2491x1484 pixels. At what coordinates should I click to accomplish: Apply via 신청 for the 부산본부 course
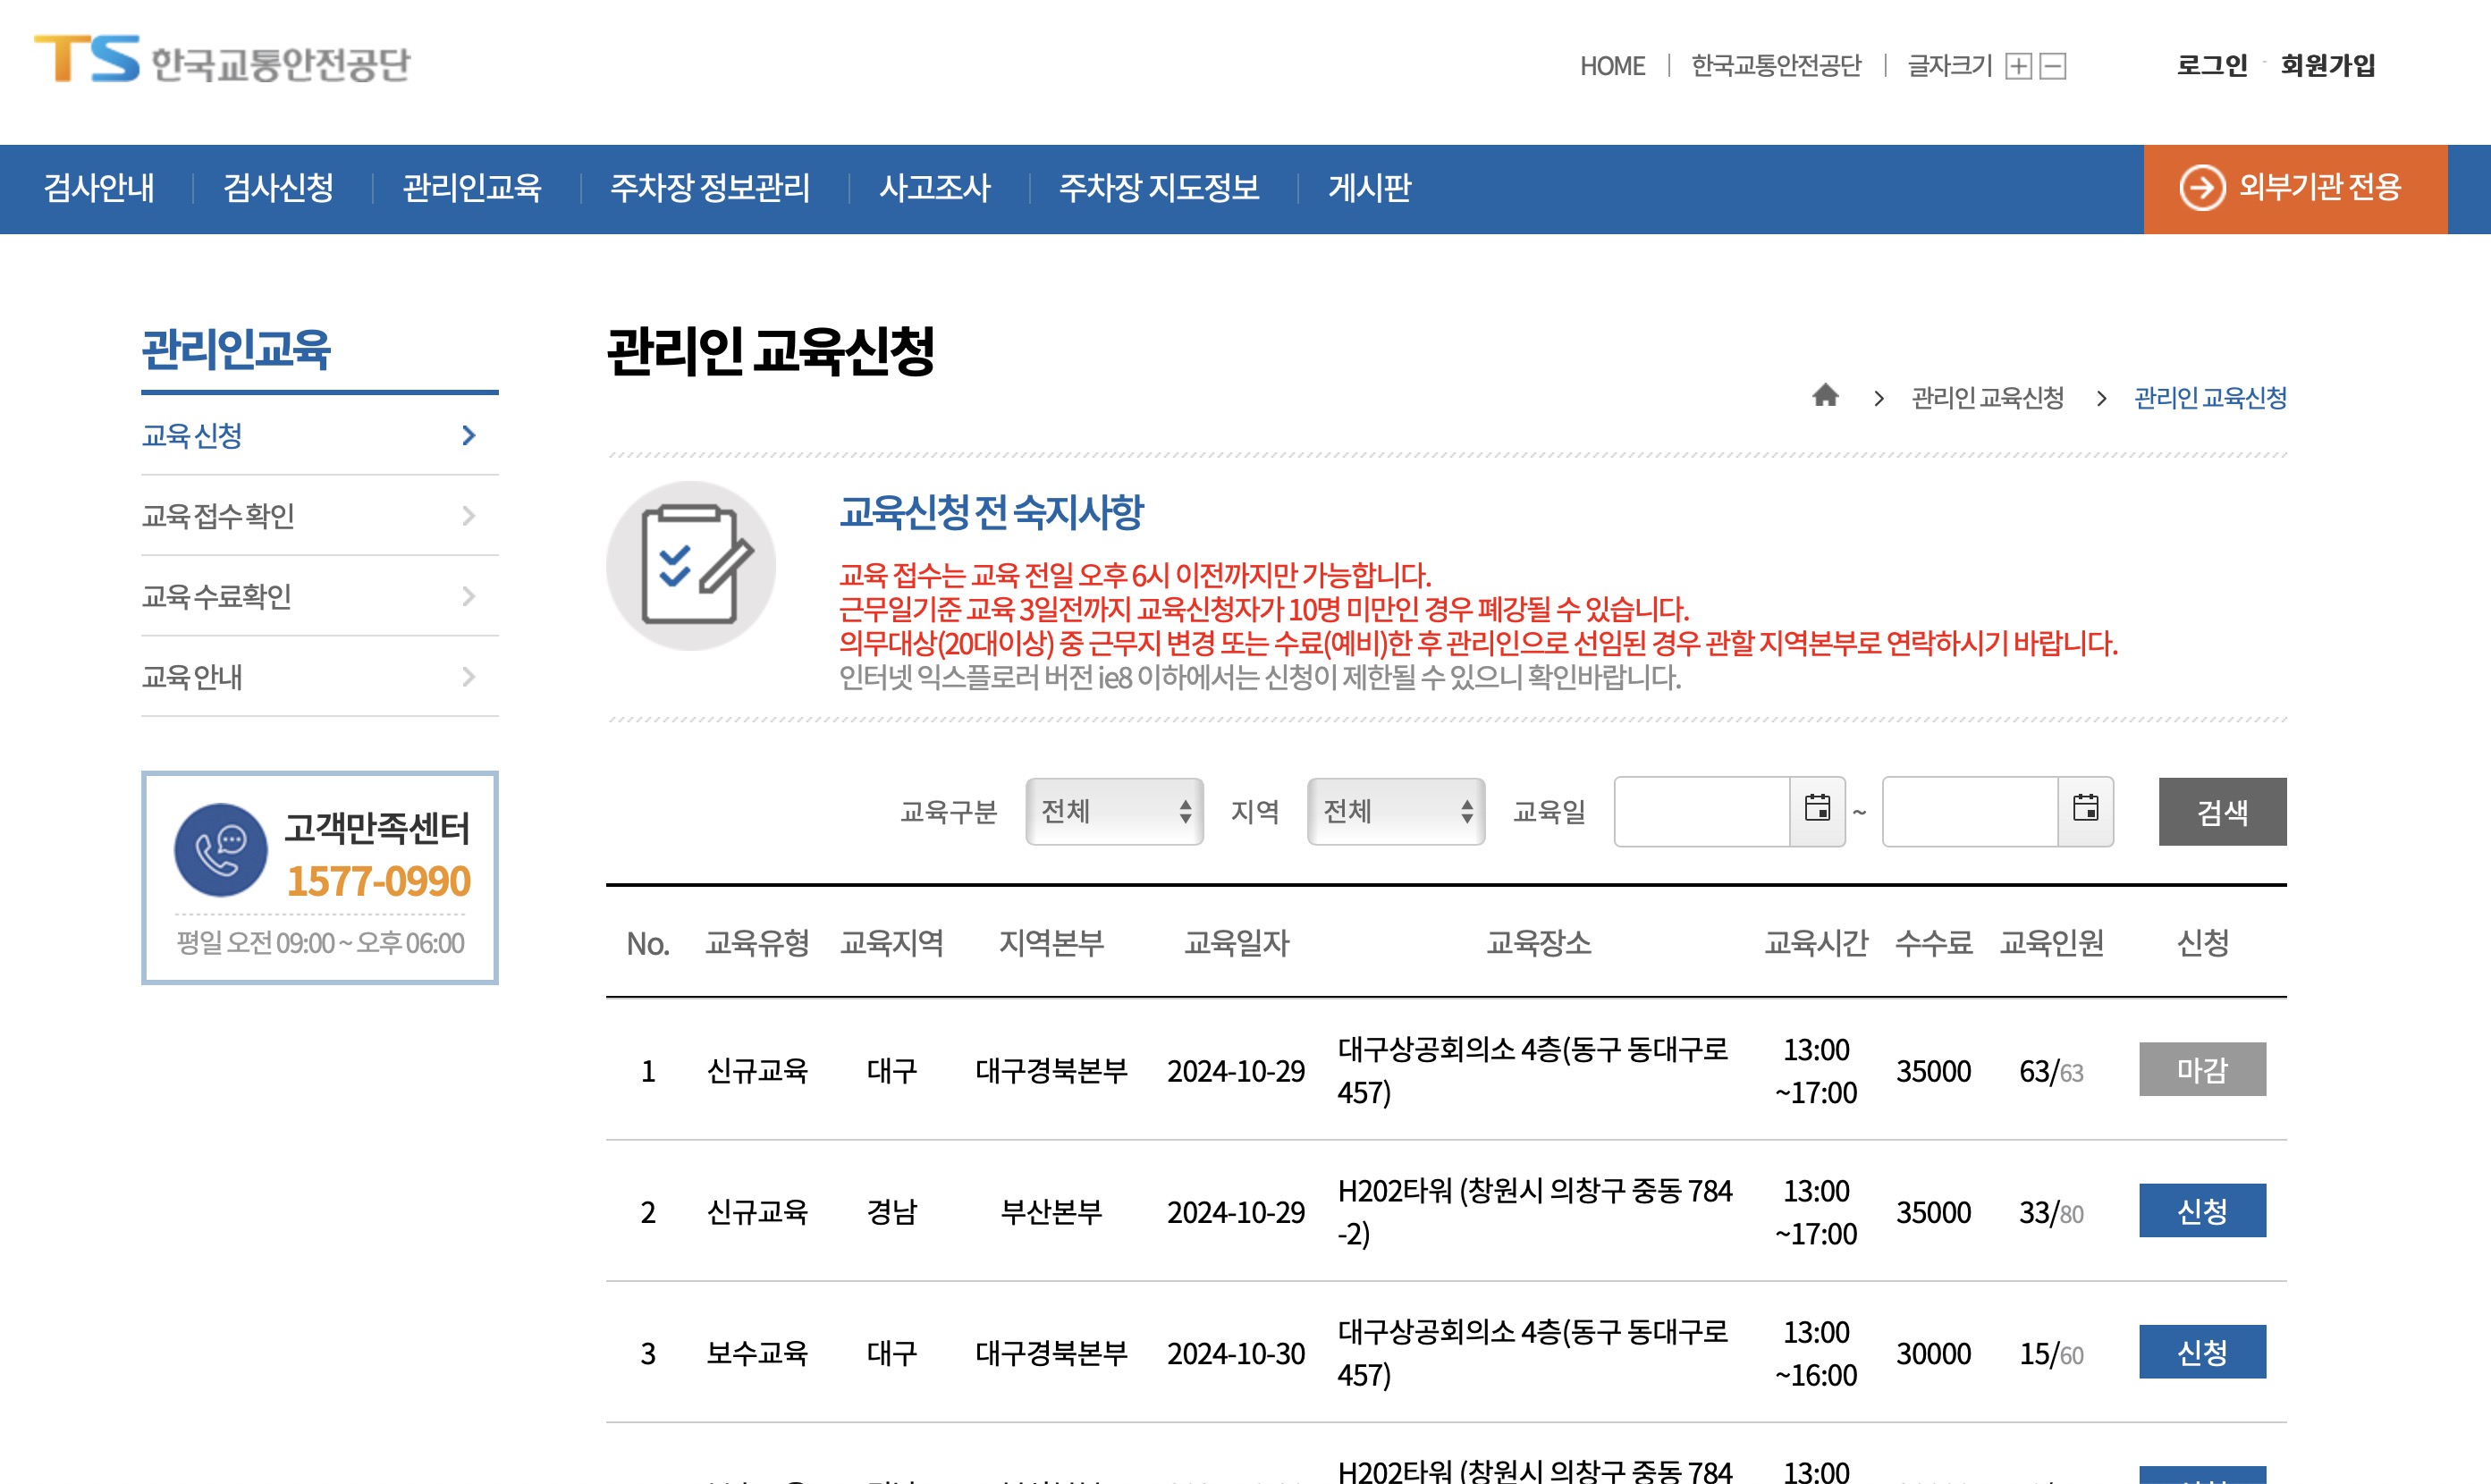2202,1212
